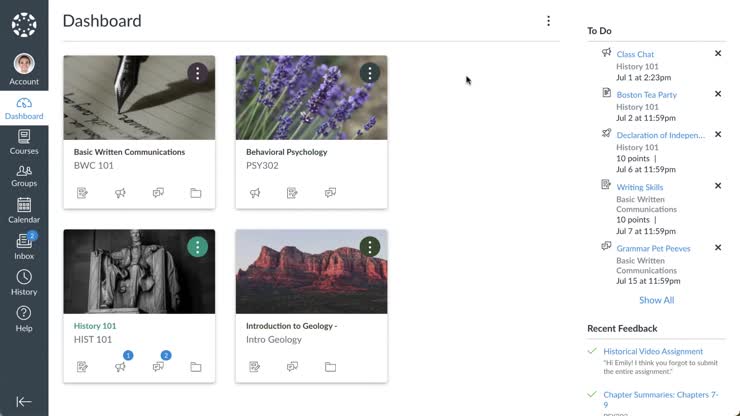Image resolution: width=740 pixels, height=416 pixels.
Task: Open Discussions icon with badge on History 101 card
Action: click(158, 366)
